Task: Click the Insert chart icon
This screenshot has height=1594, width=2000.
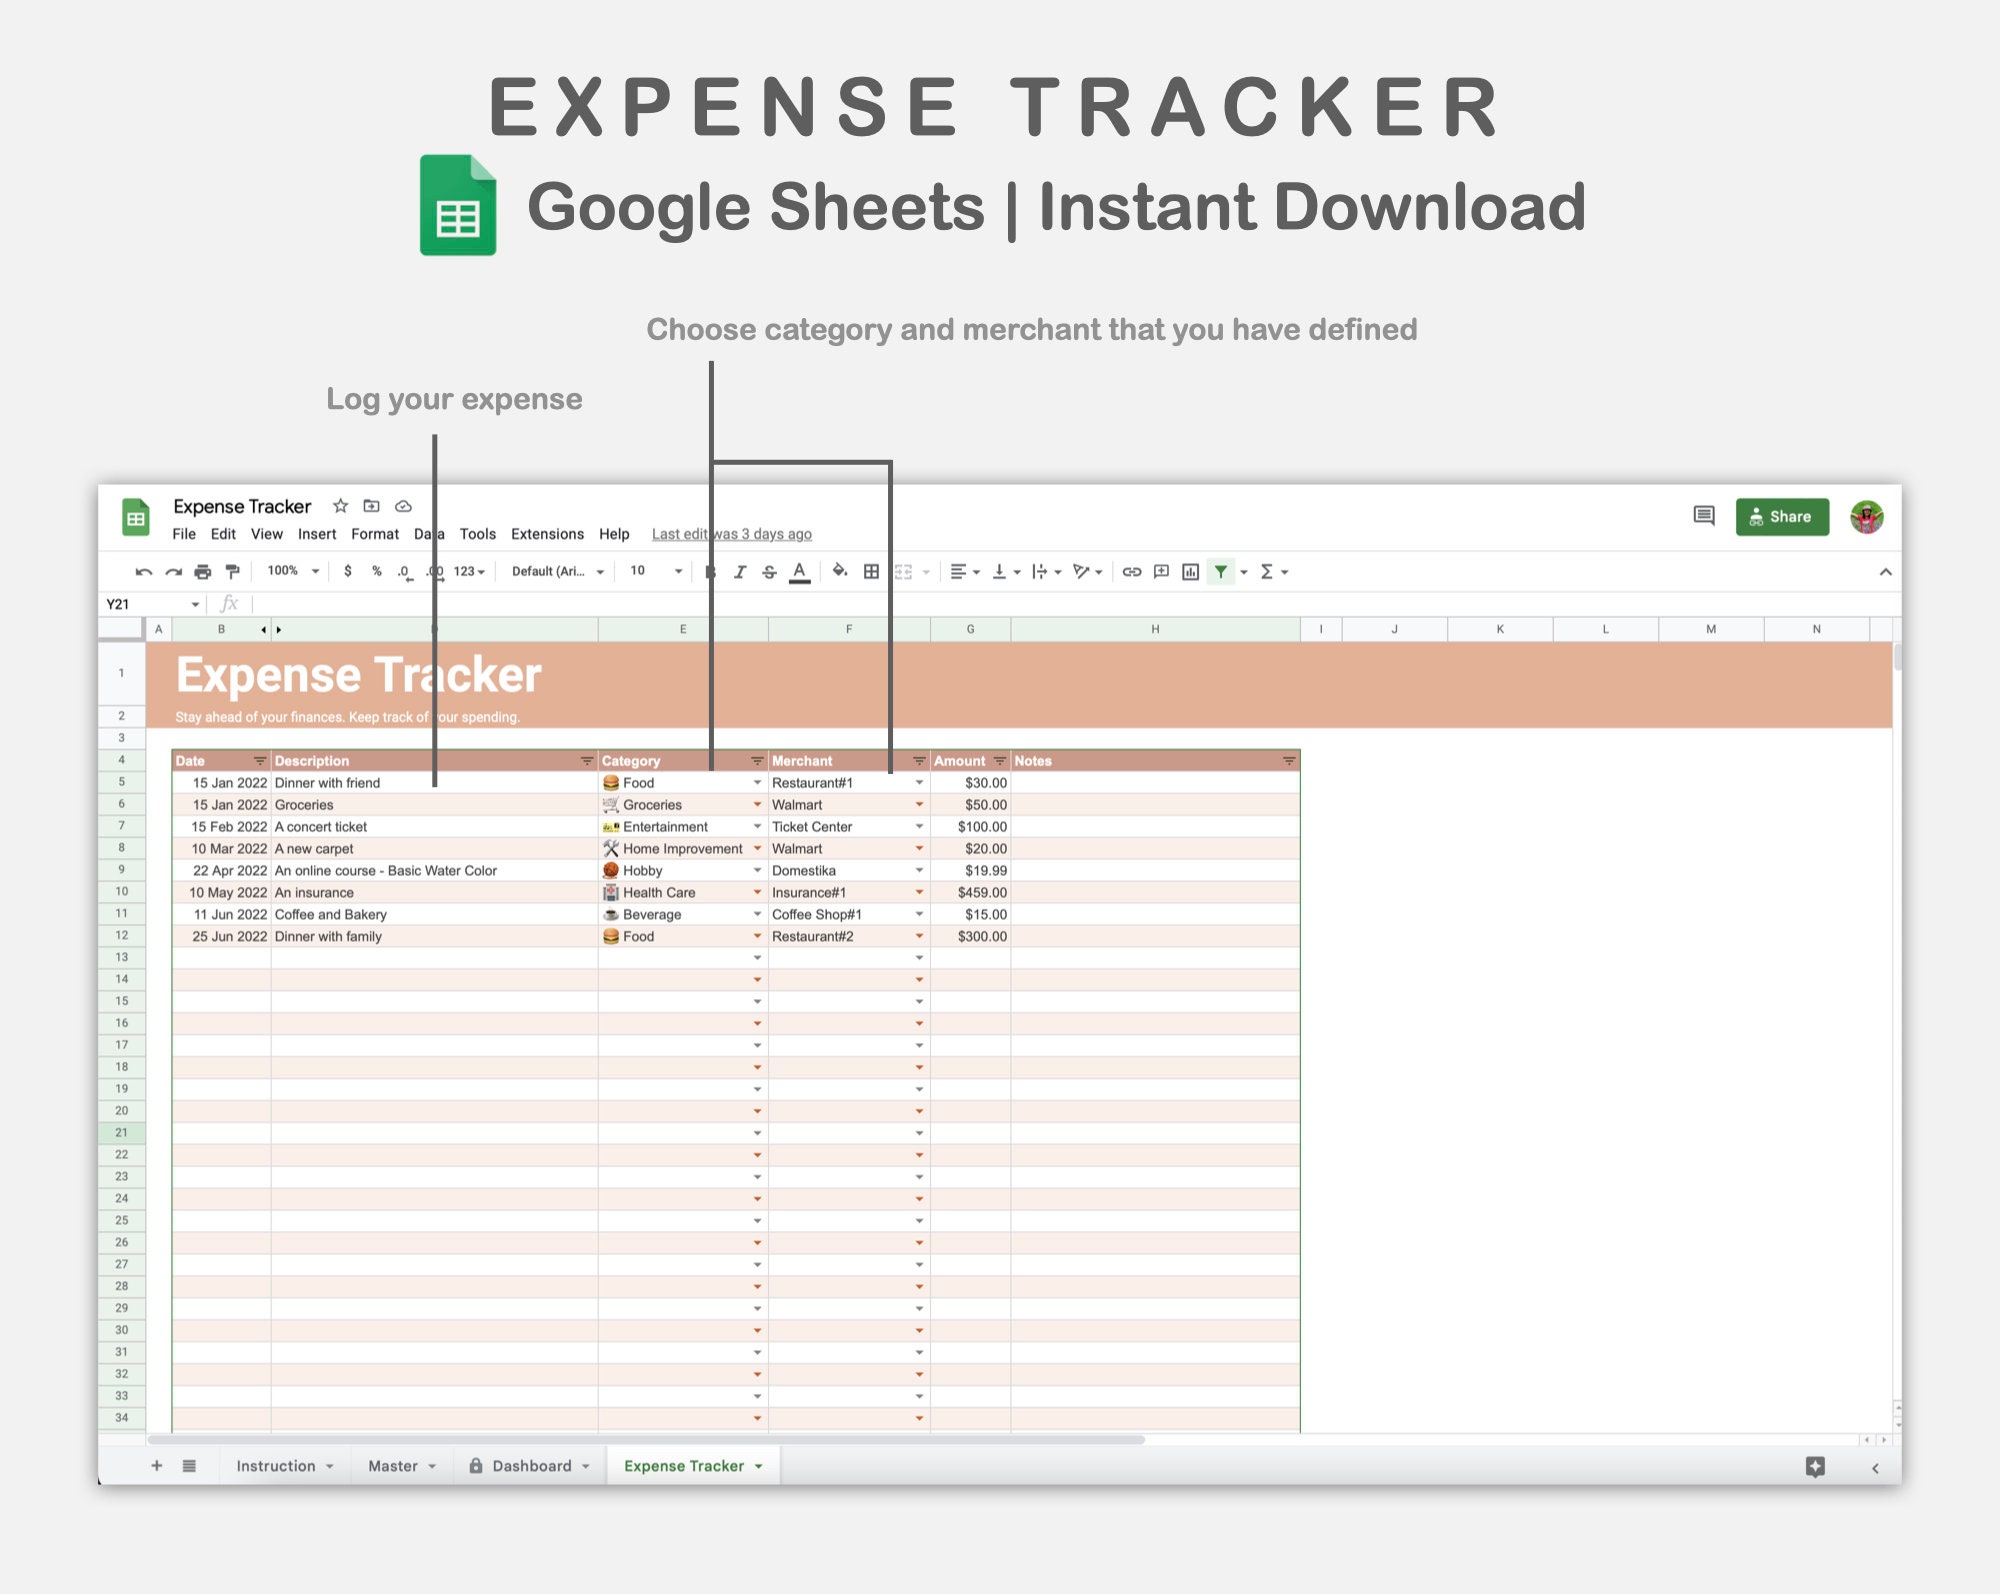Action: [x=1193, y=571]
